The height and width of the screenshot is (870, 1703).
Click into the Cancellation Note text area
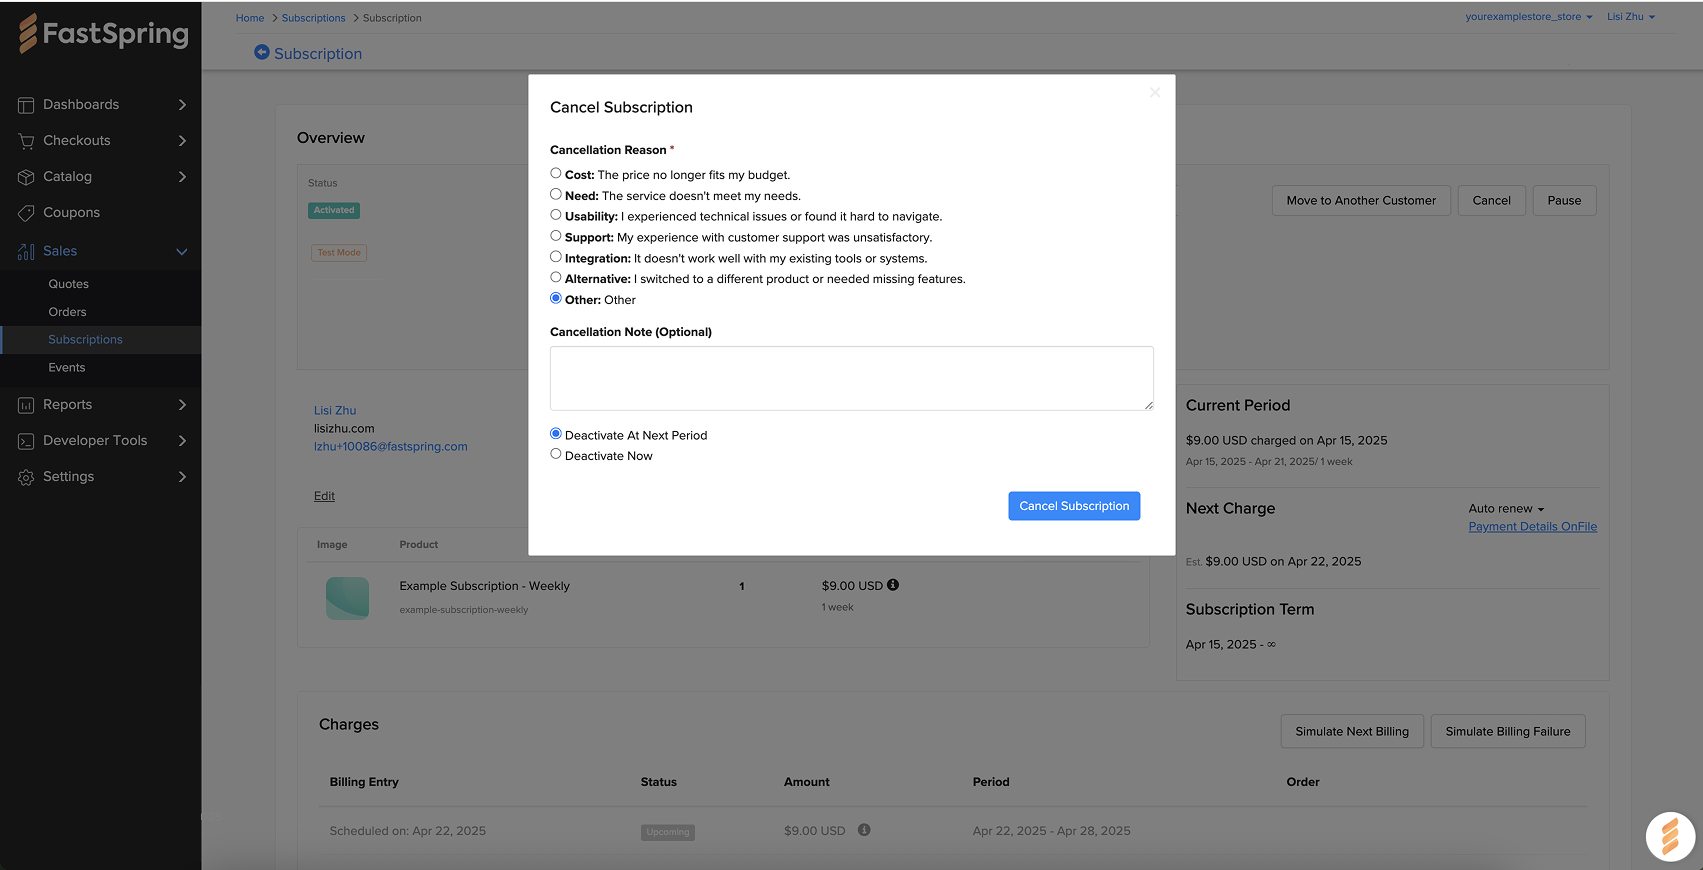(x=852, y=378)
